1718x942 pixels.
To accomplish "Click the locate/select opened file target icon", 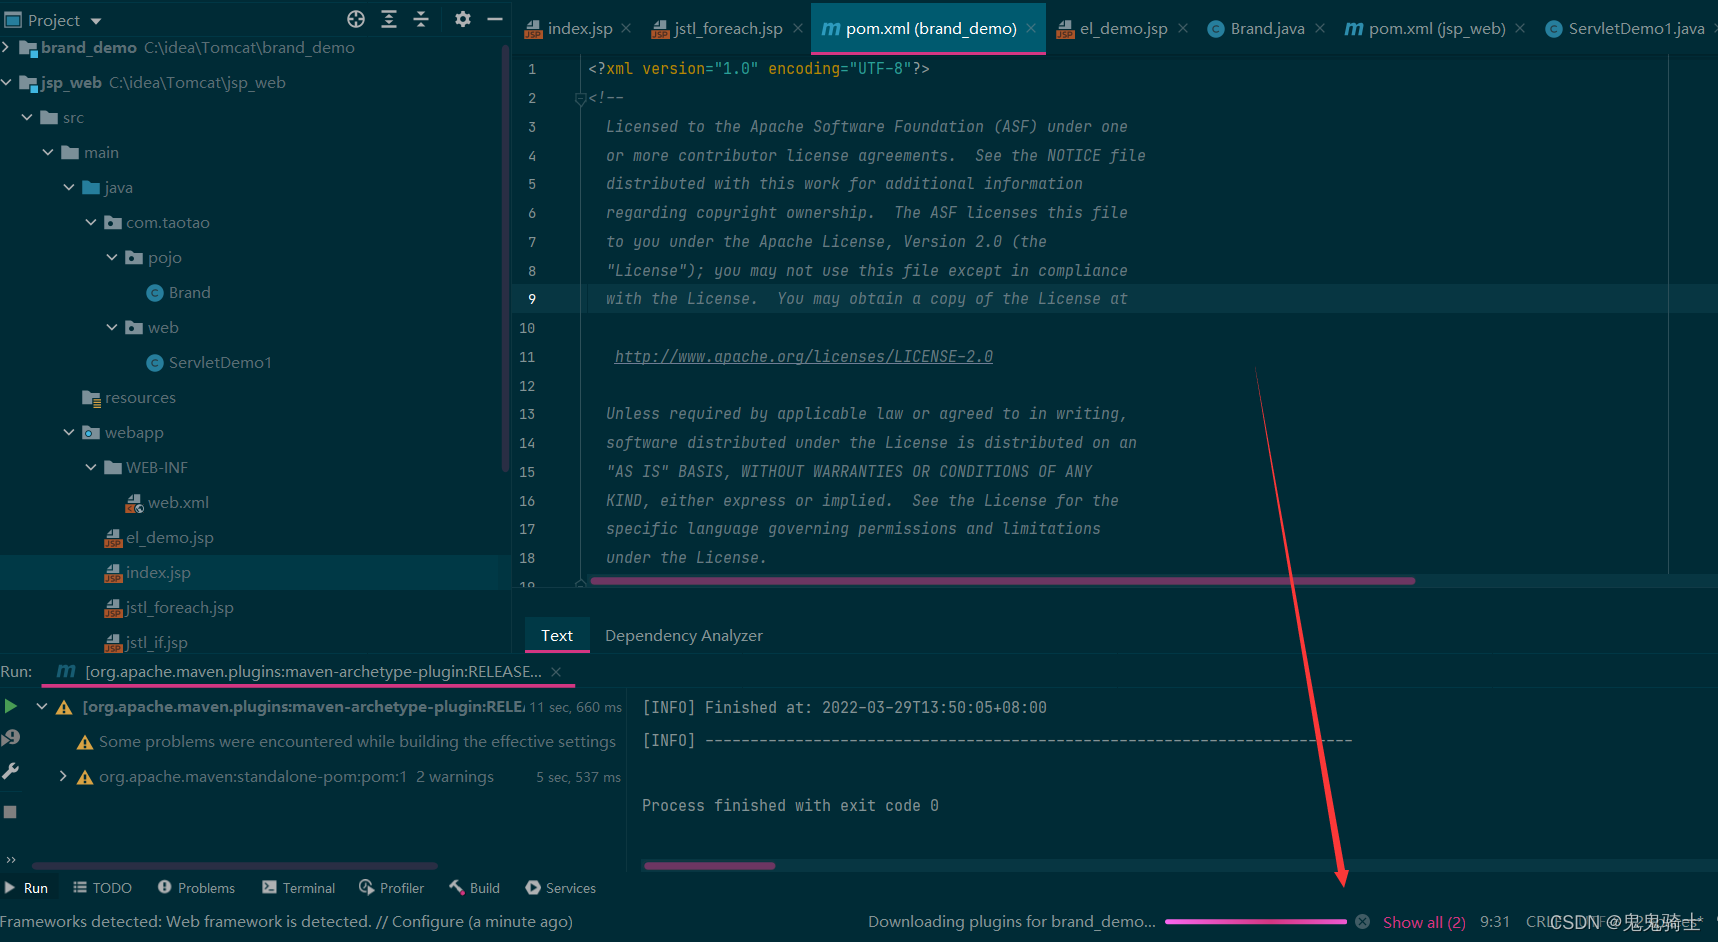I will click(x=356, y=19).
